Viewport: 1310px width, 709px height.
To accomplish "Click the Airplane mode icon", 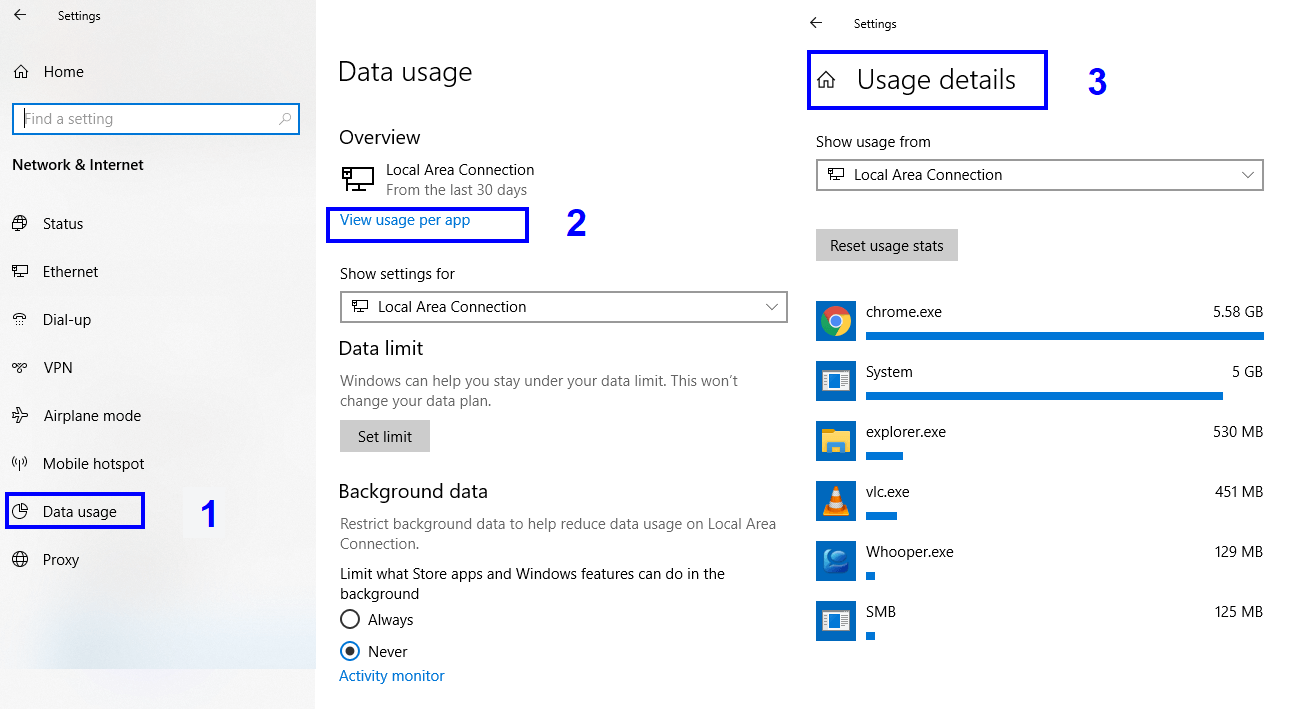I will (x=20, y=415).
